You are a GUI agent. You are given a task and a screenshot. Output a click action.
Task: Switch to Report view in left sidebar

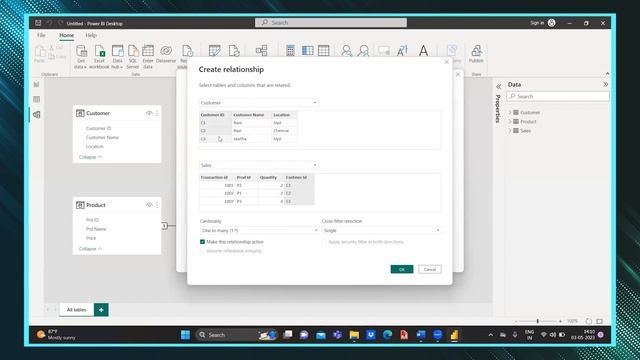click(36, 84)
